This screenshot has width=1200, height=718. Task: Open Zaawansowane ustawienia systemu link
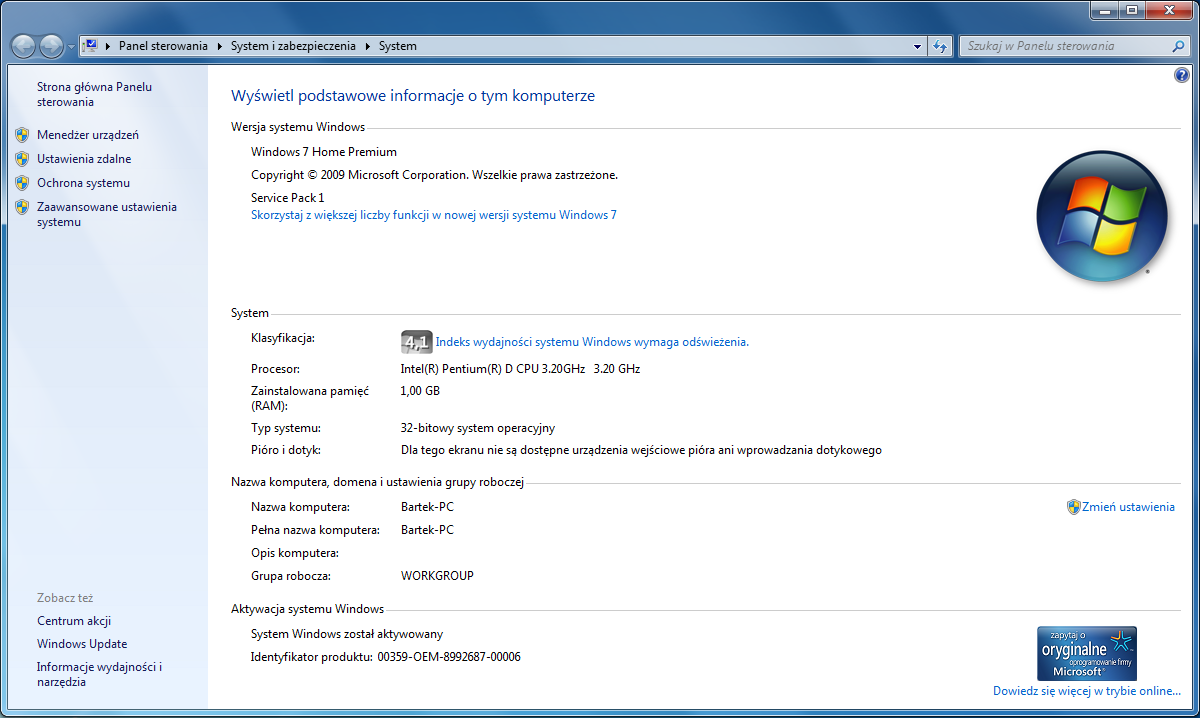[x=106, y=214]
